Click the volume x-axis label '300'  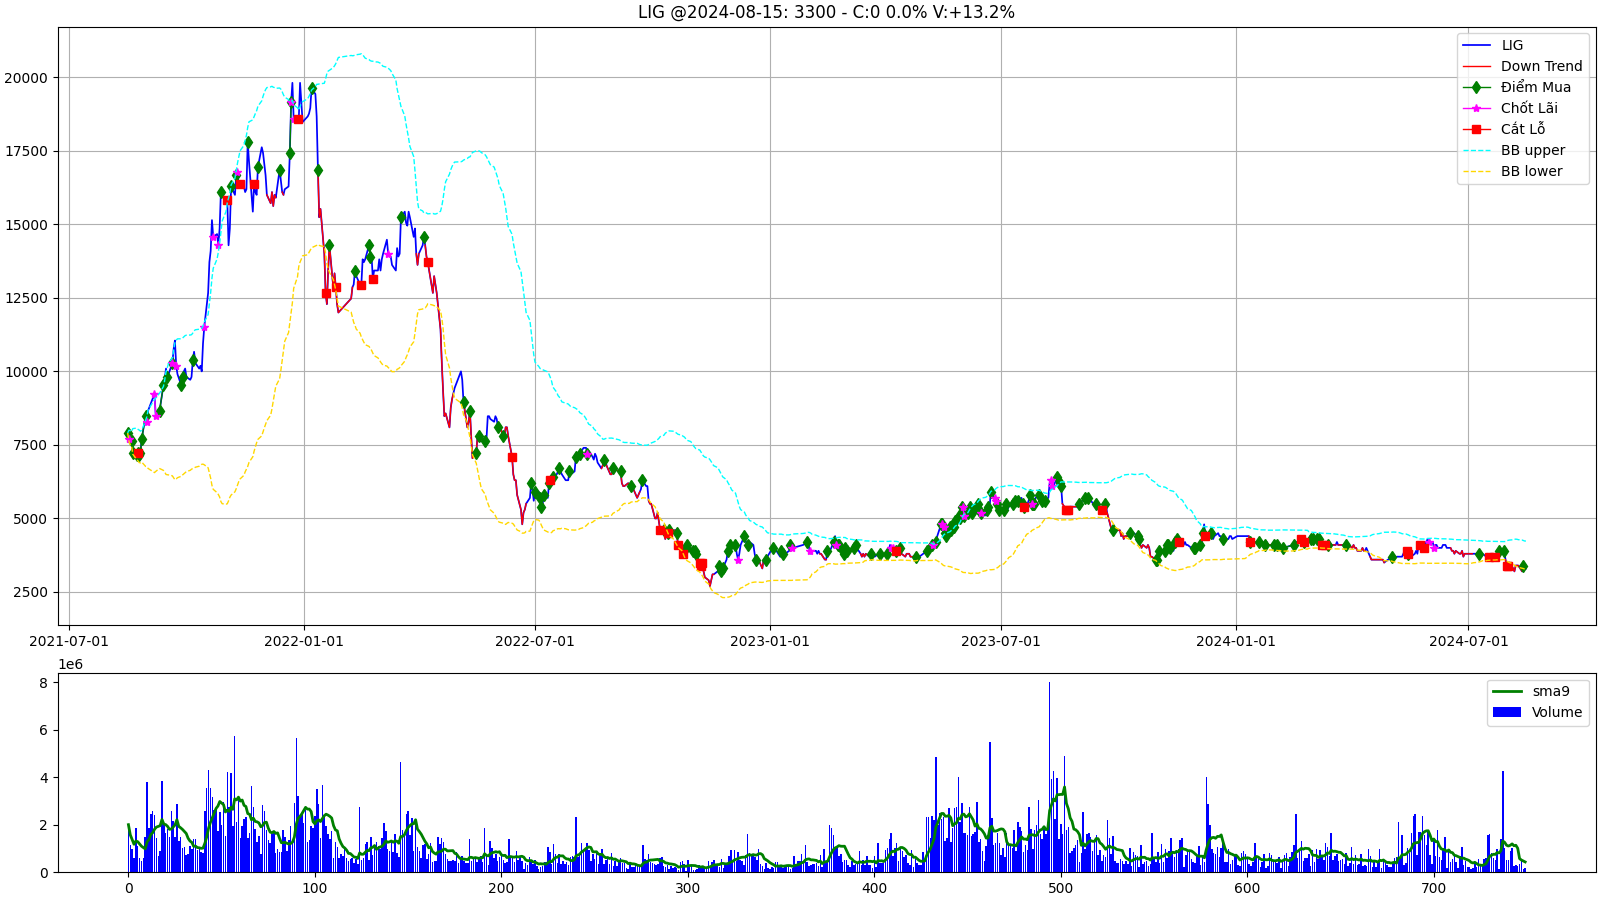688,888
